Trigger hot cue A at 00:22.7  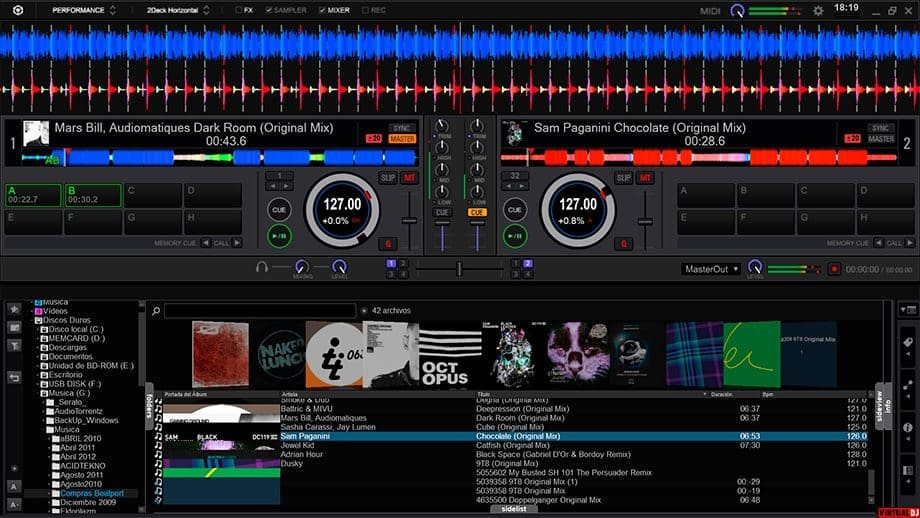33,195
